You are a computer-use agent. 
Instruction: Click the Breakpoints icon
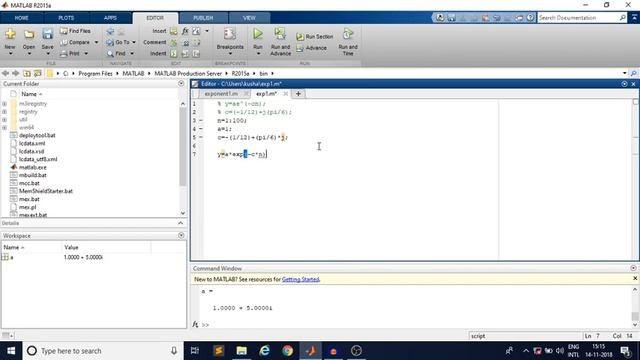230,34
